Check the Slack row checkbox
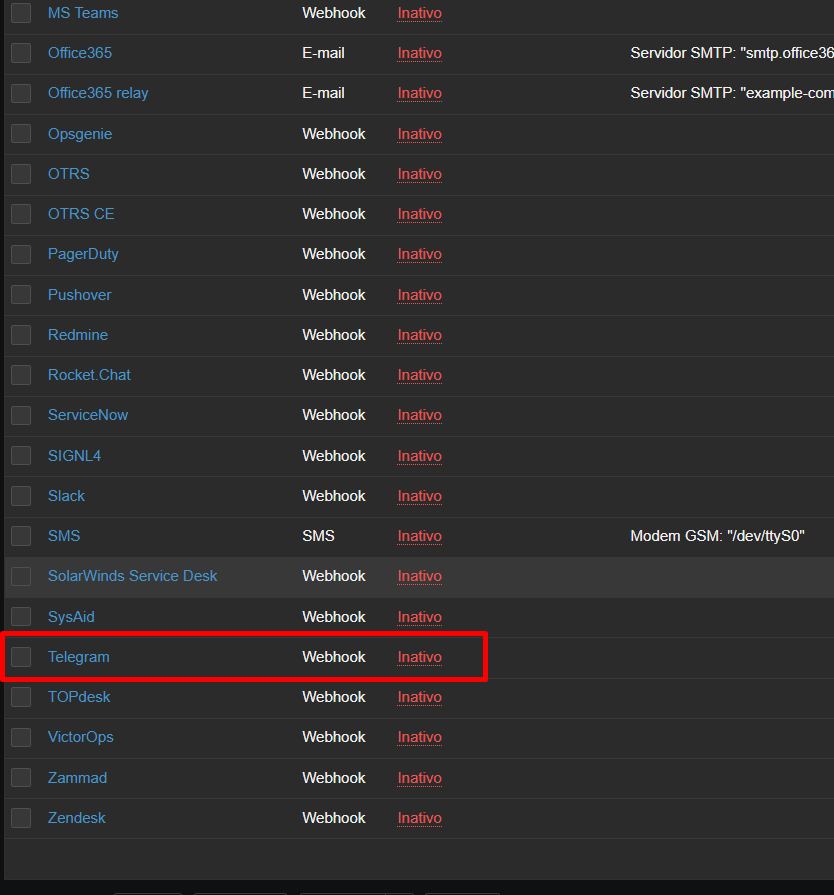 tap(21, 496)
